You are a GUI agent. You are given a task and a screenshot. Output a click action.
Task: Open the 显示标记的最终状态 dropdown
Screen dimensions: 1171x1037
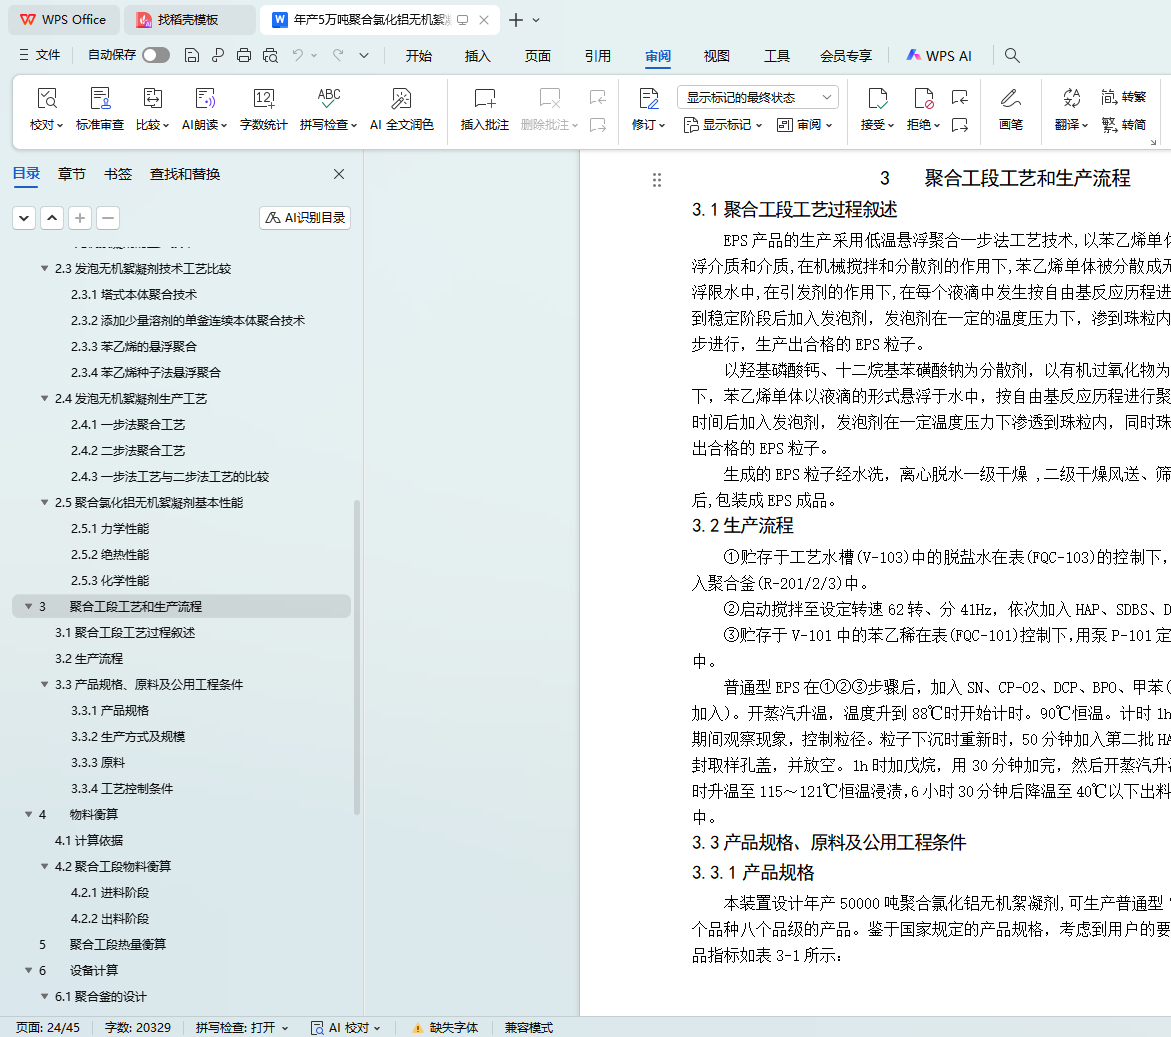[x=757, y=97]
